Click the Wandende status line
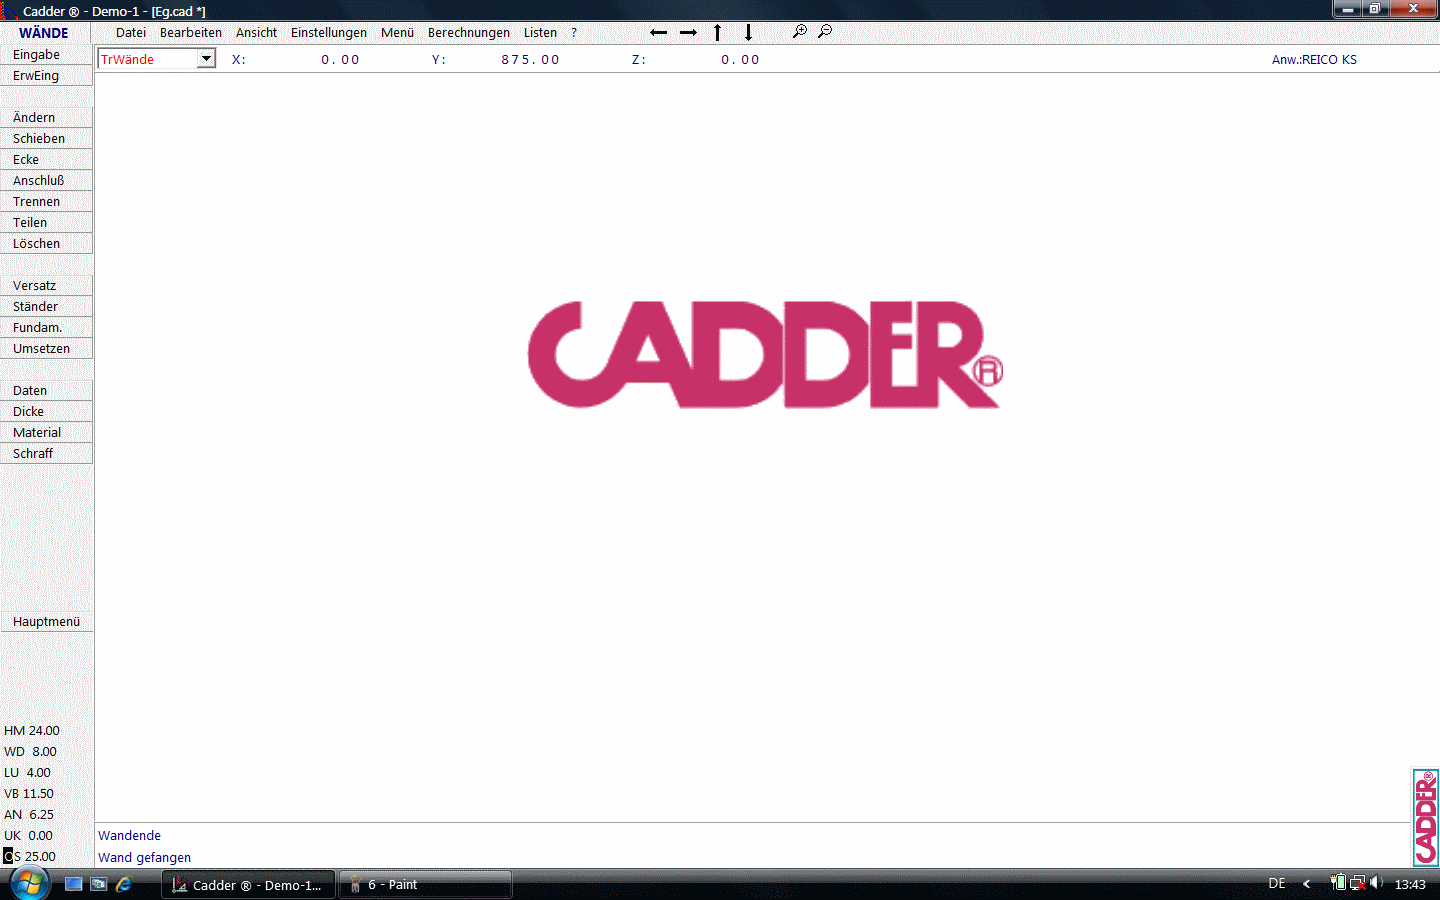 pyautogui.click(x=130, y=836)
